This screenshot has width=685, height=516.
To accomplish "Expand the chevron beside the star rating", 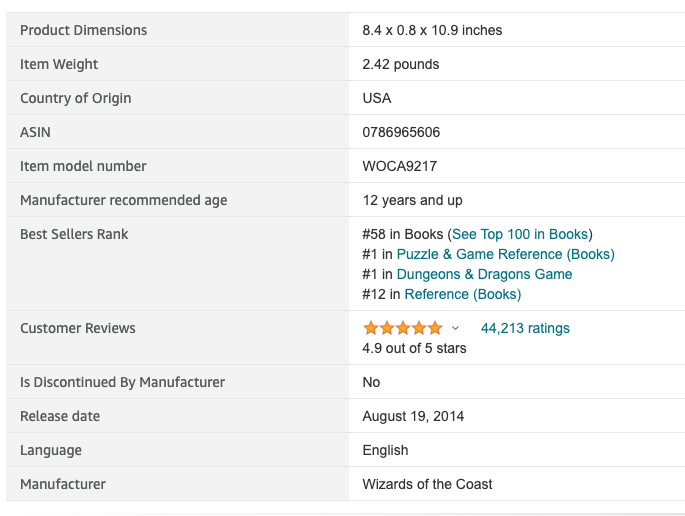I will (456, 328).
